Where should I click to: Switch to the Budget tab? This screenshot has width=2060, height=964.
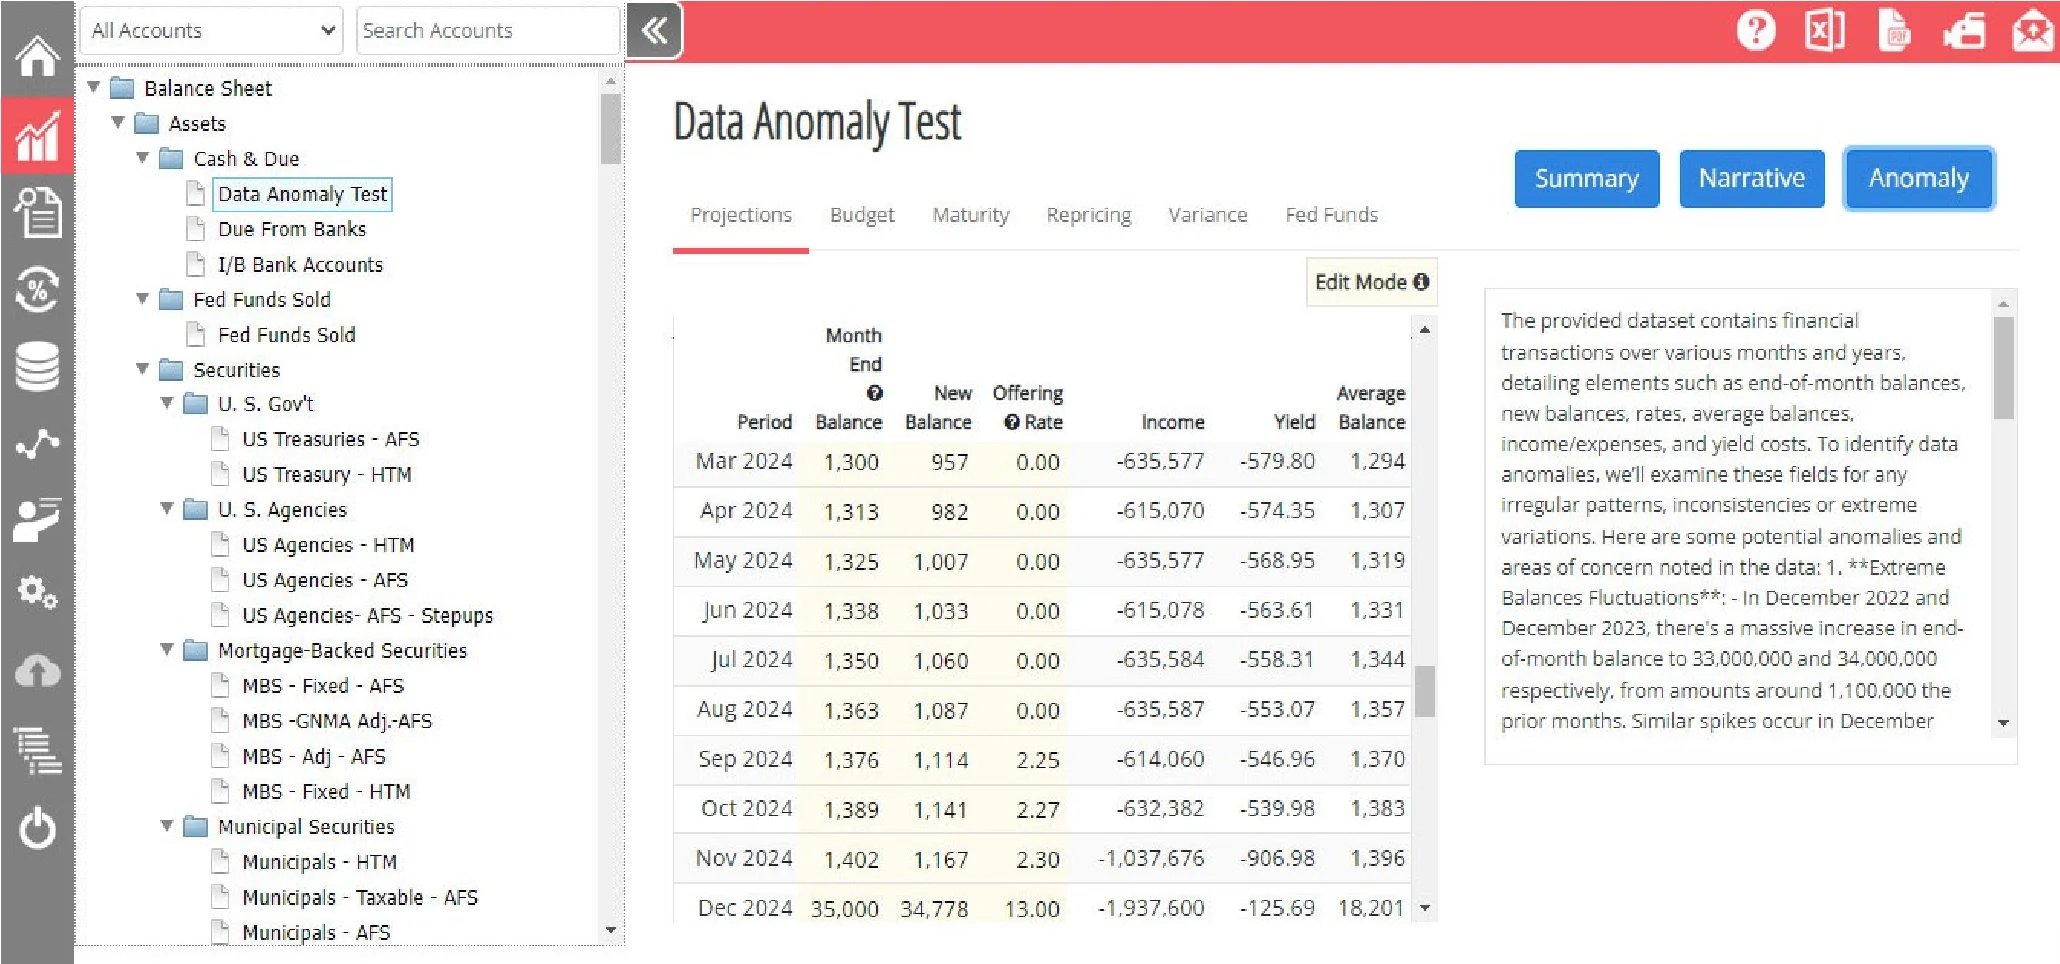(862, 215)
